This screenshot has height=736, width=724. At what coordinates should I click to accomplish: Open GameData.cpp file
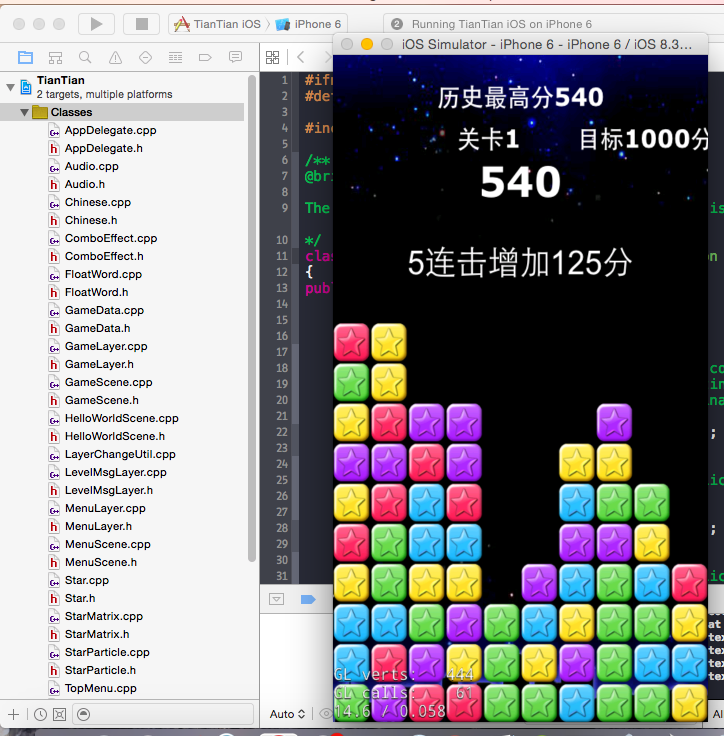[x=104, y=310]
